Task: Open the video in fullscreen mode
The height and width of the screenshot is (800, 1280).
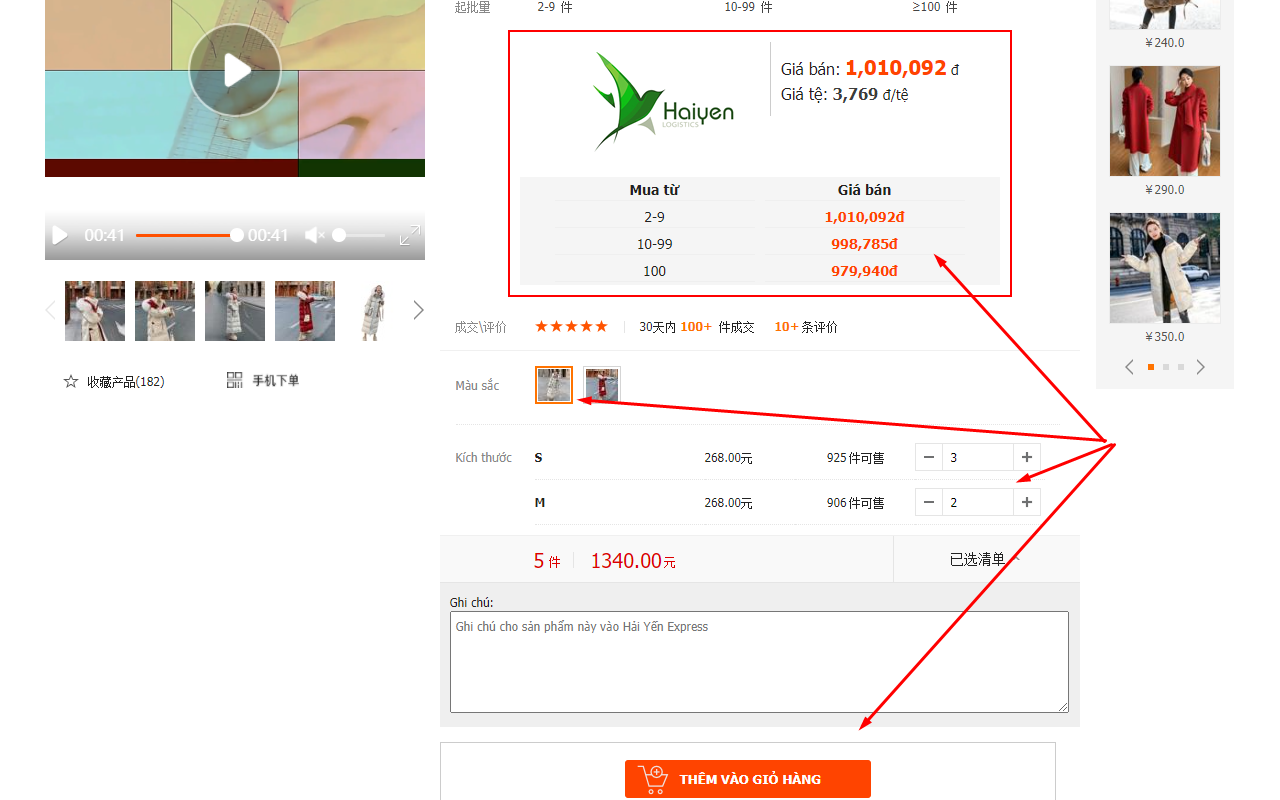Action: 410,235
